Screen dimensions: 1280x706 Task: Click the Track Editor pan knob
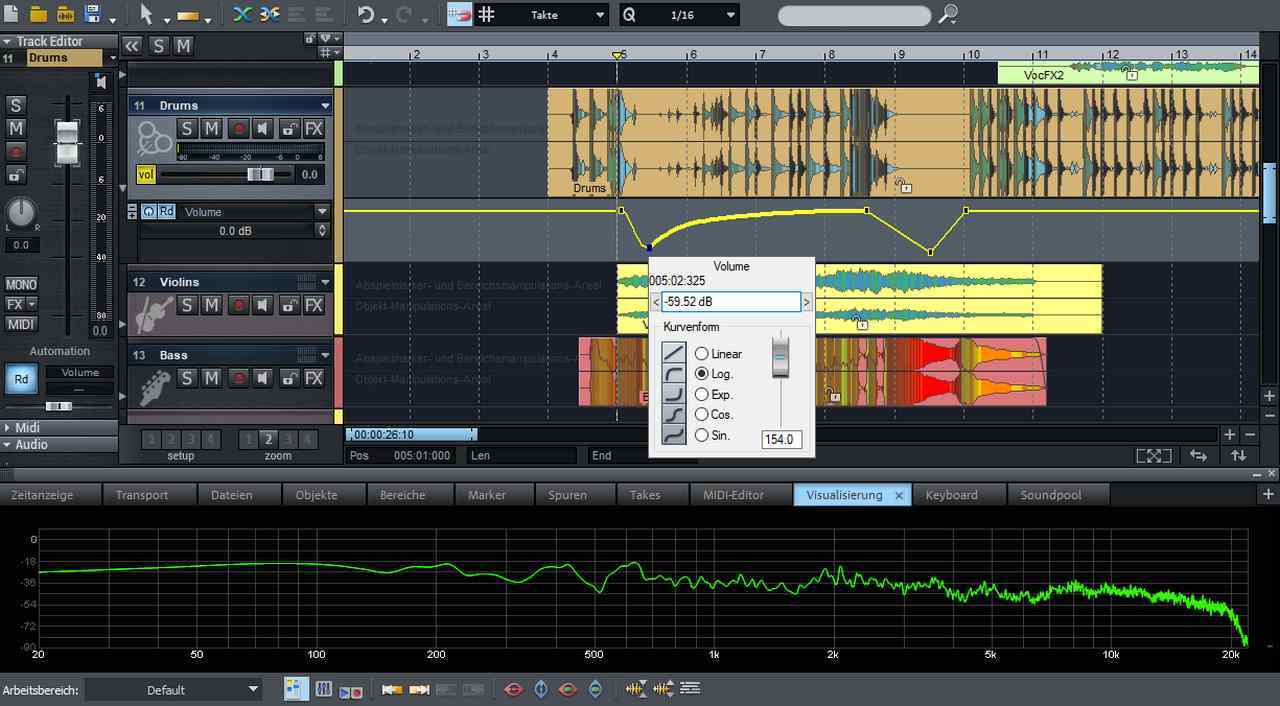[21, 212]
